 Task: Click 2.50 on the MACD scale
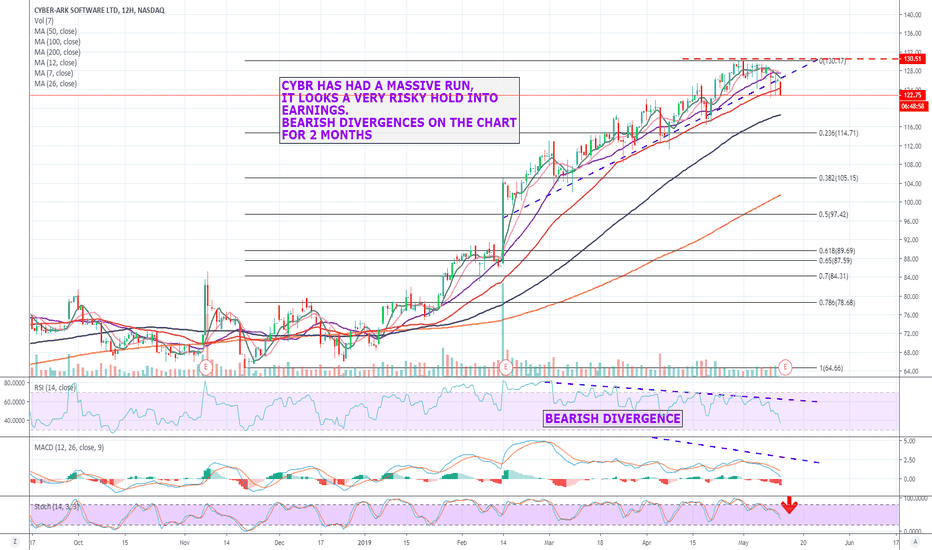click(x=909, y=460)
